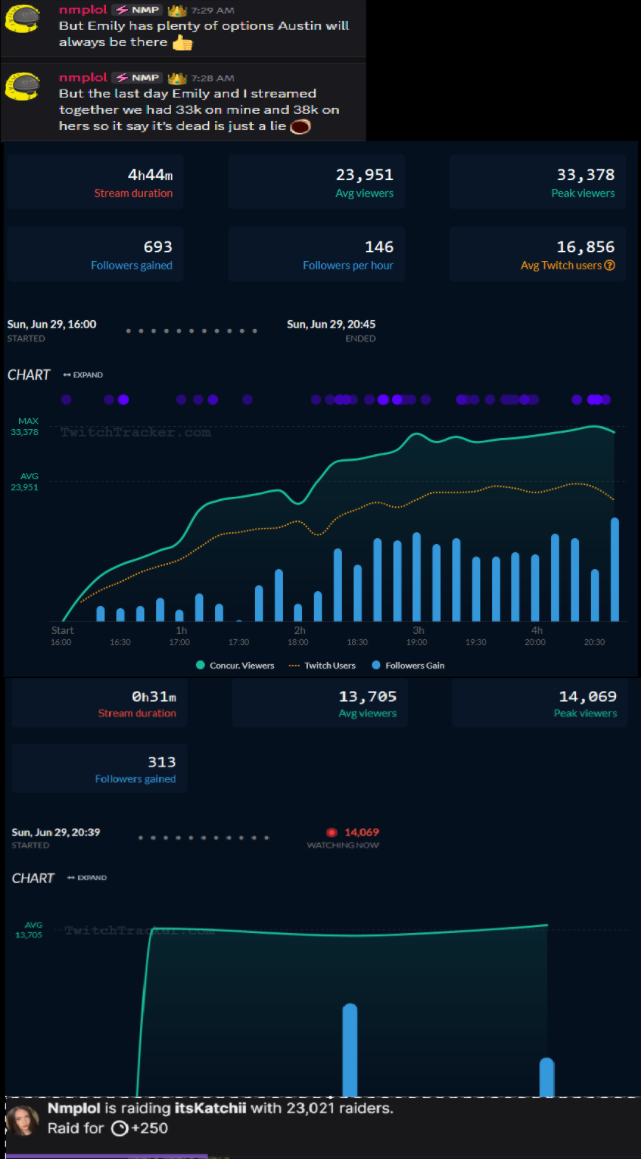The width and height of the screenshot is (641, 1159).
Task: Click the 4h44m stream duration value
Action: (x=150, y=174)
